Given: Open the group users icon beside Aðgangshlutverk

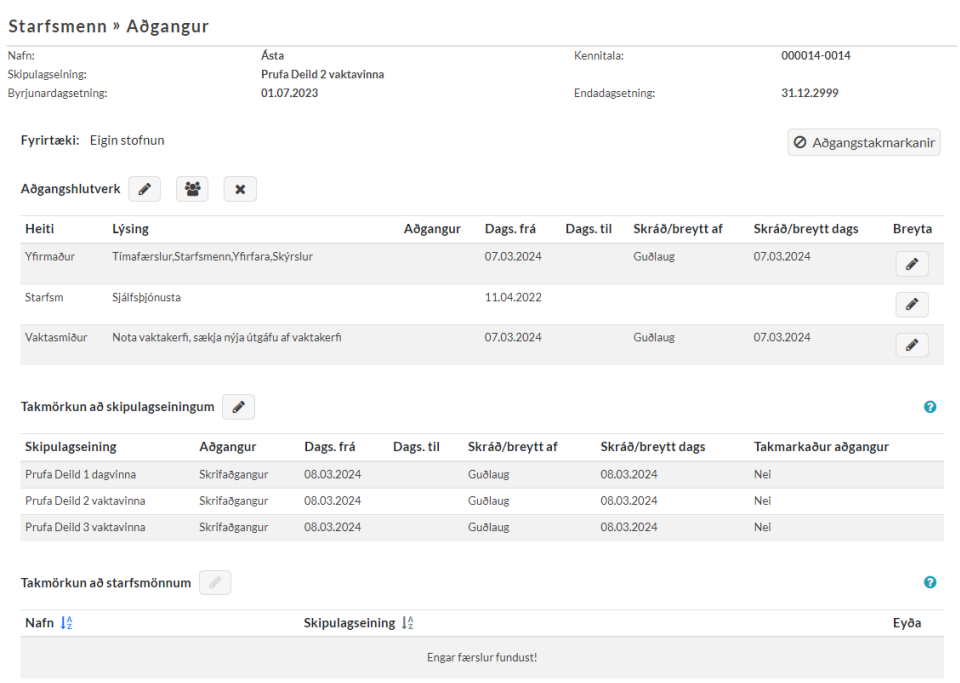Looking at the screenshot, I should [x=192, y=189].
